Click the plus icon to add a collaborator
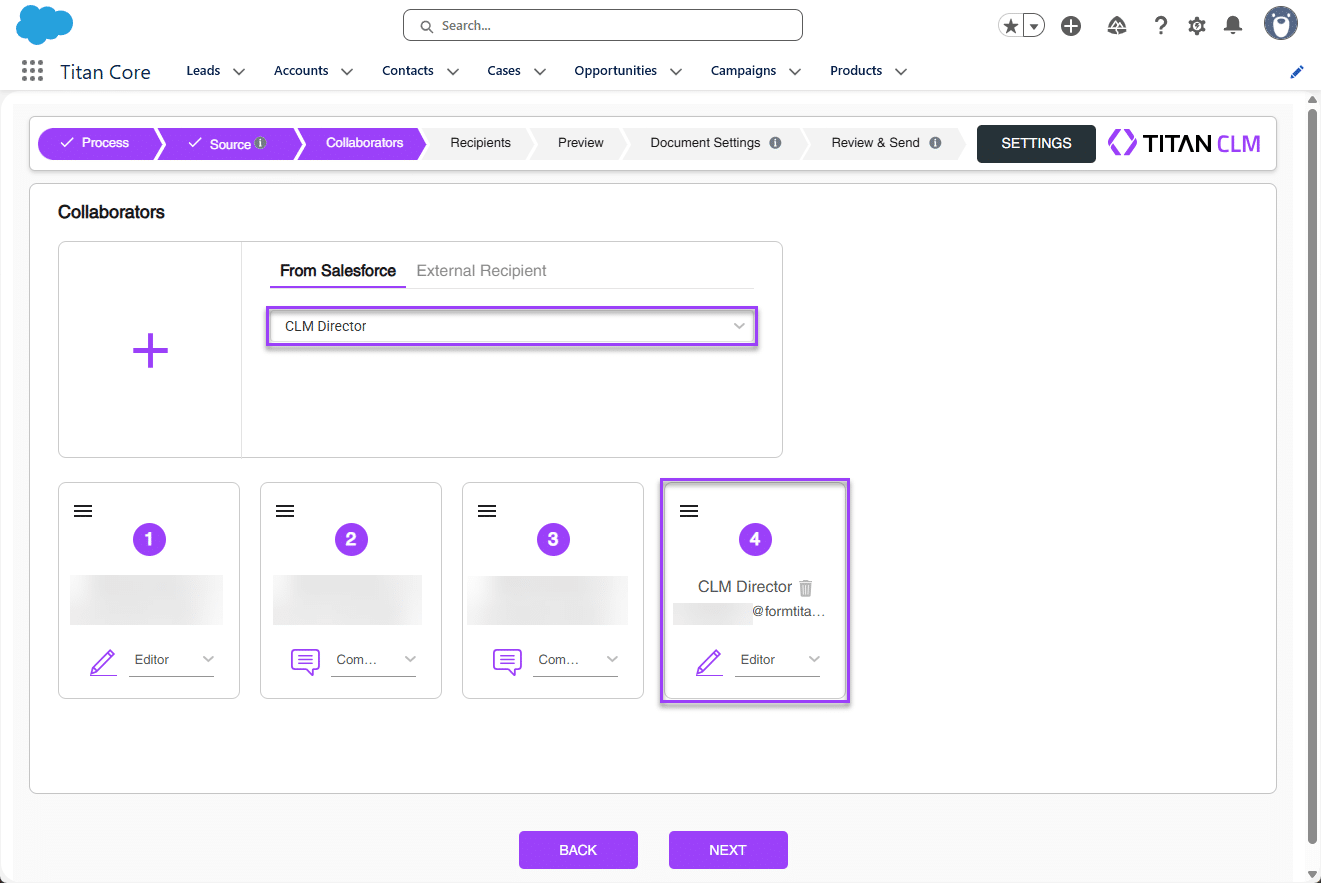Screen dimensions: 1321x883 149,350
